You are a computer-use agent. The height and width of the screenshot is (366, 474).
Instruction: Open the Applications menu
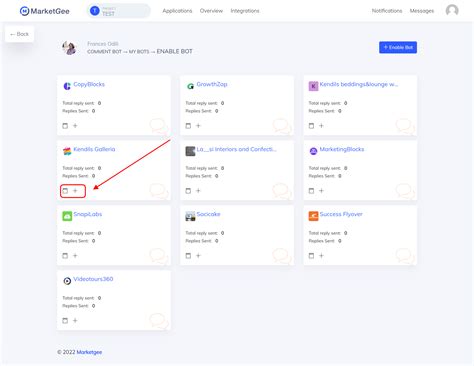pyautogui.click(x=177, y=11)
